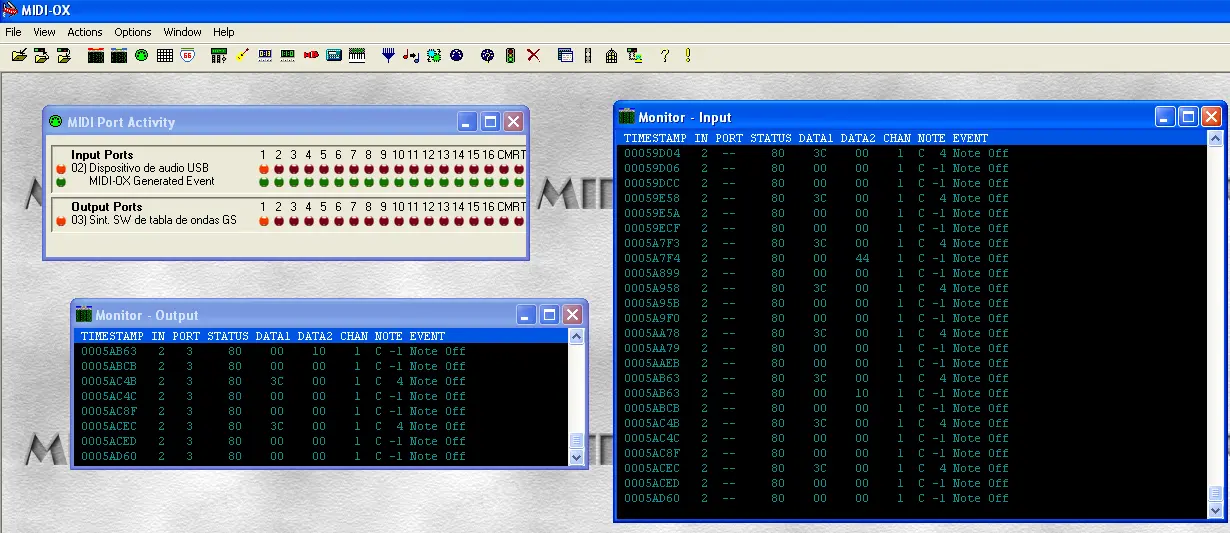Select row 0005A7F4 in Monitor - Input

(x=912, y=258)
